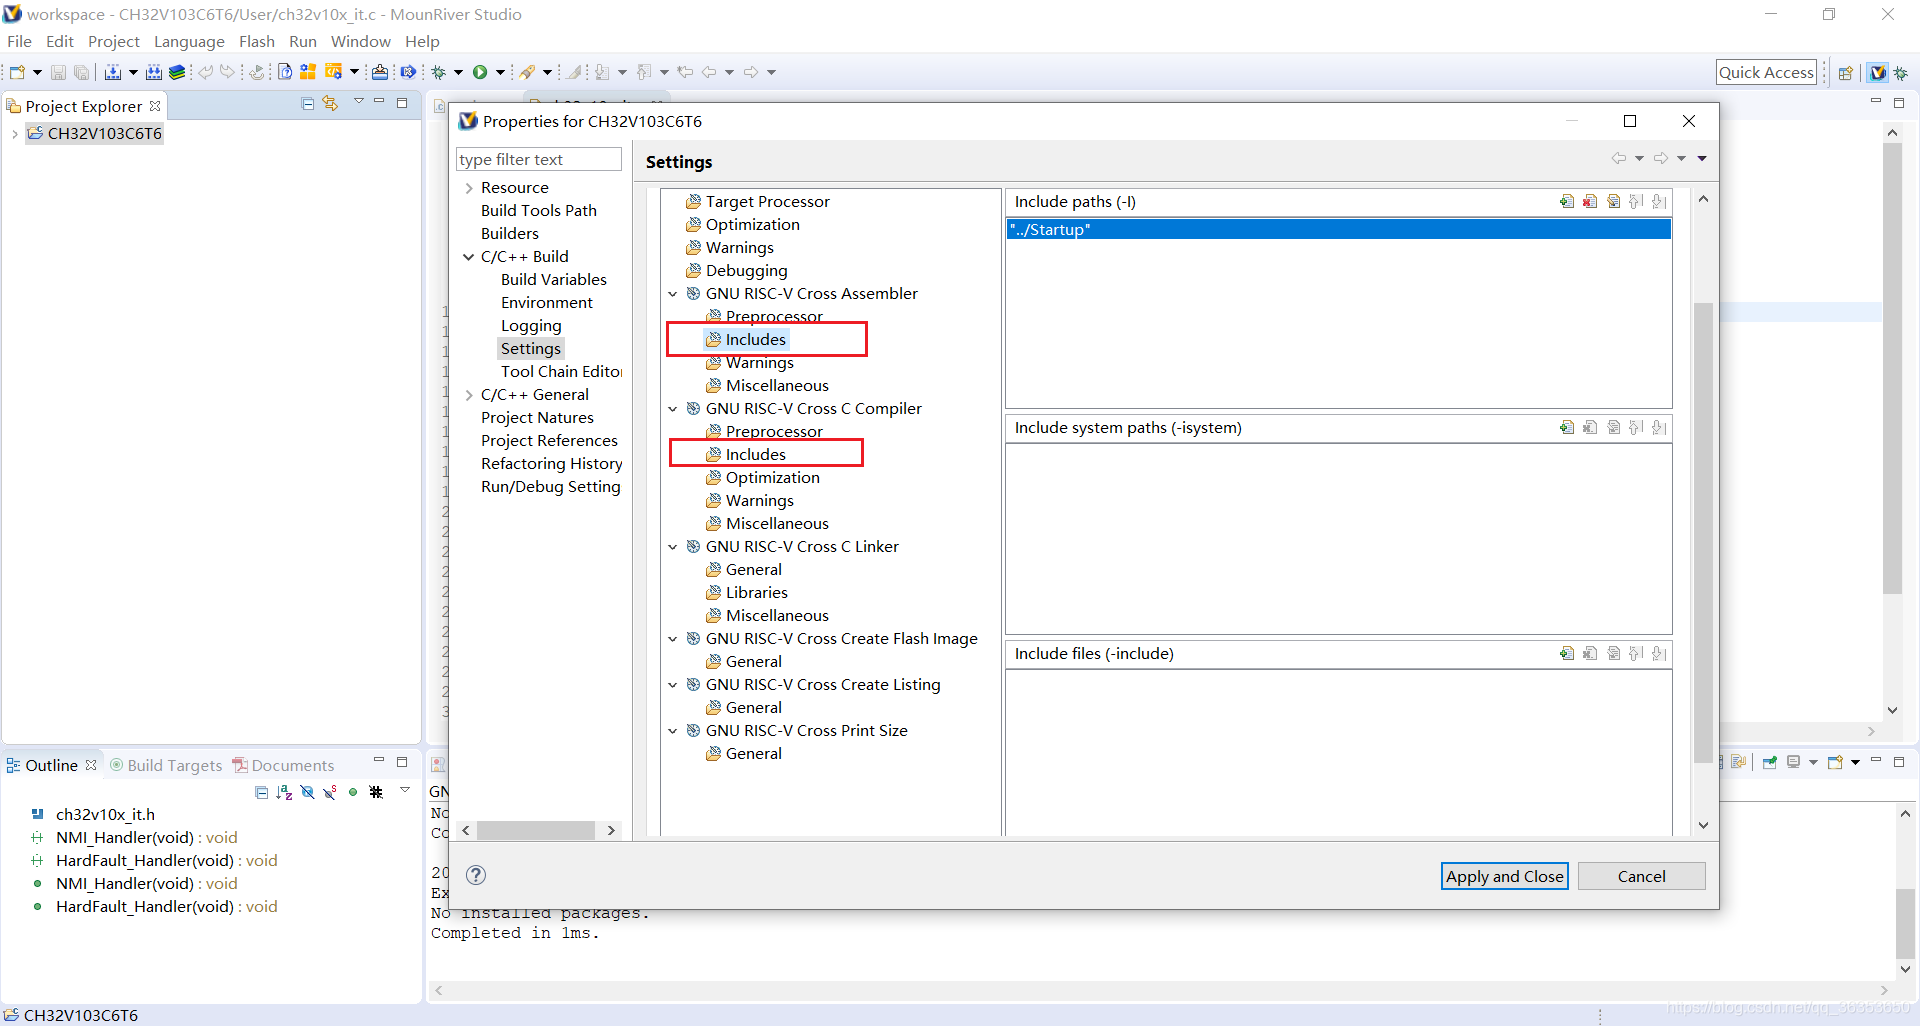This screenshot has height=1026, width=1920.
Task: Click the highlighter search toolbar icon
Action: [527, 72]
